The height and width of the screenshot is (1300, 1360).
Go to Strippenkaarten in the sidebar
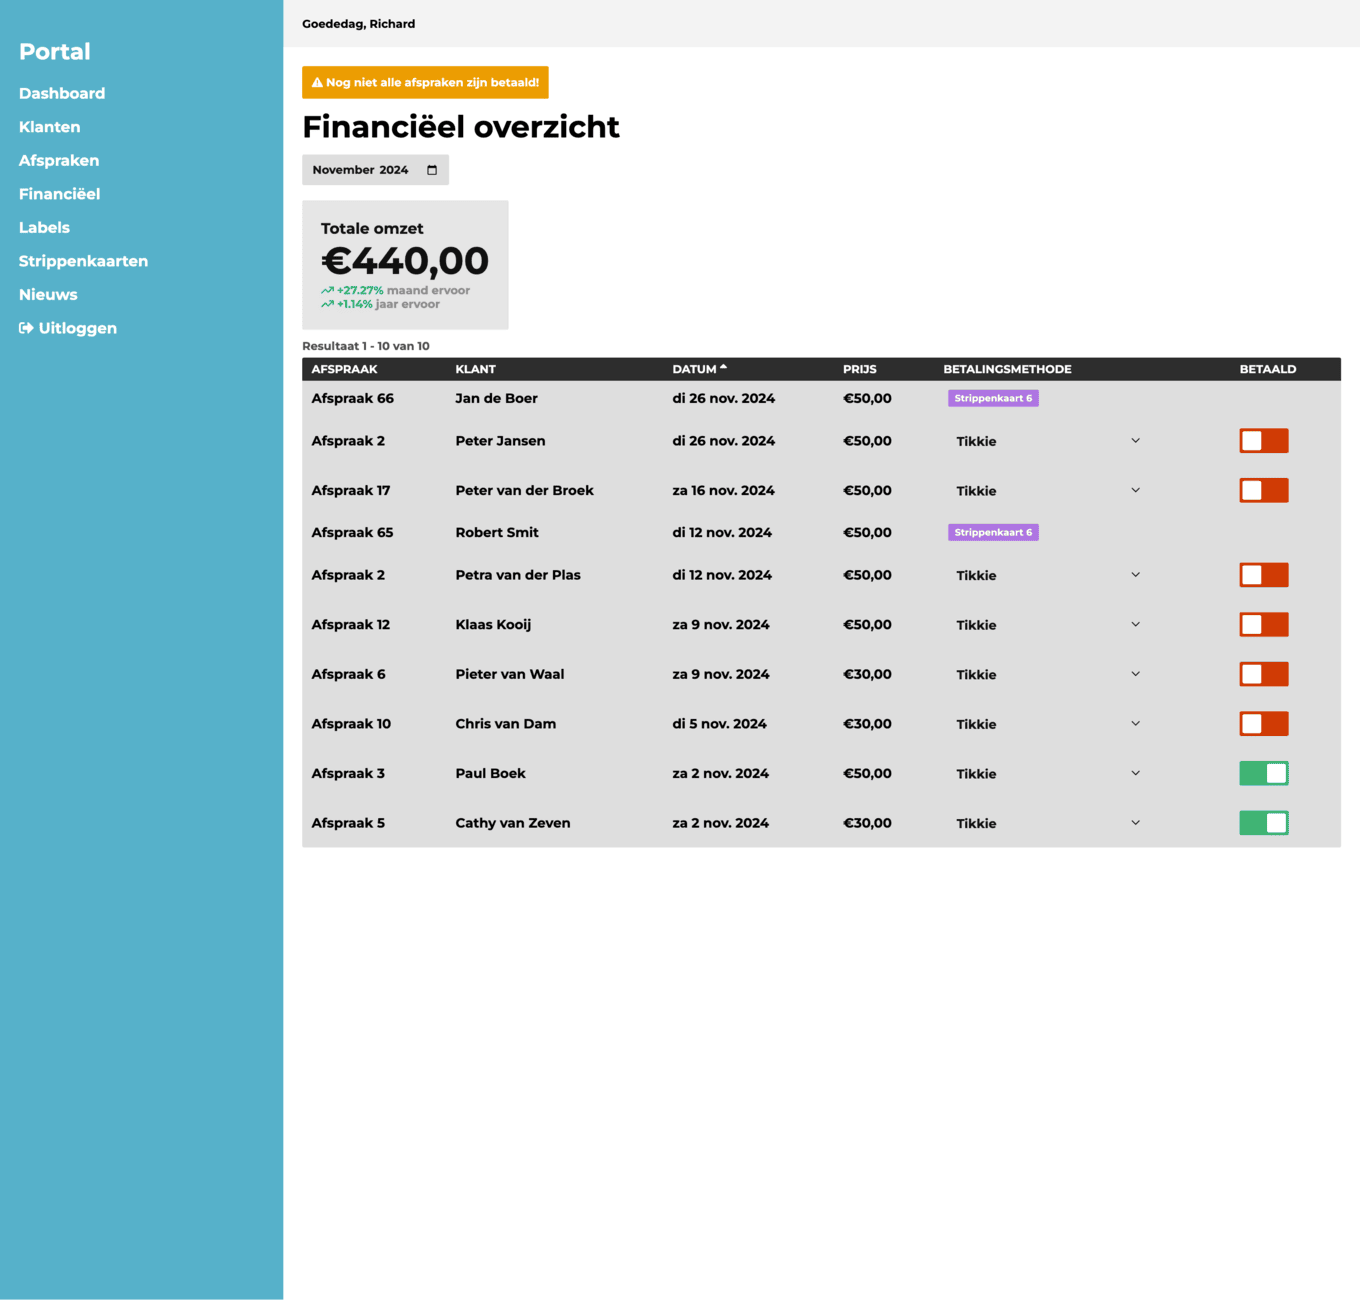tap(83, 261)
